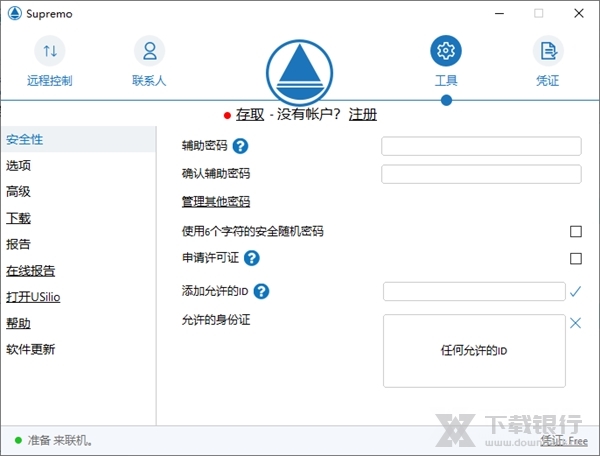Show help for 添加允许的ID
Viewport: 600px width, 456px height.
pos(261,292)
